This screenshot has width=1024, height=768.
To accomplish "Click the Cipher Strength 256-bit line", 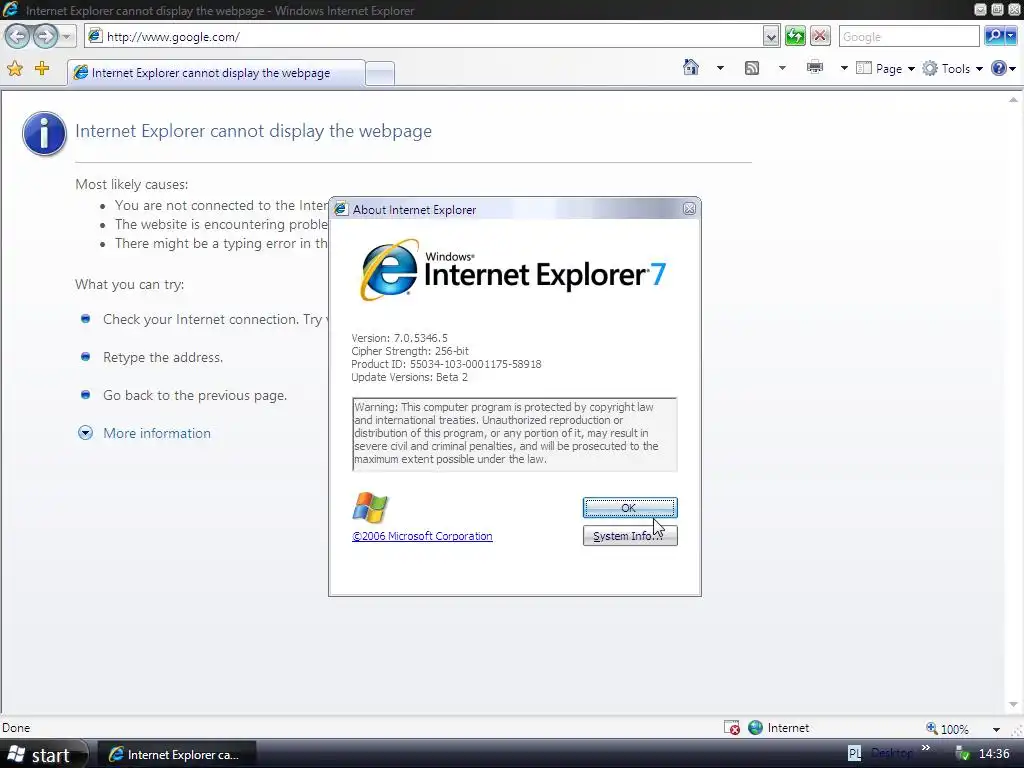I will 409,351.
